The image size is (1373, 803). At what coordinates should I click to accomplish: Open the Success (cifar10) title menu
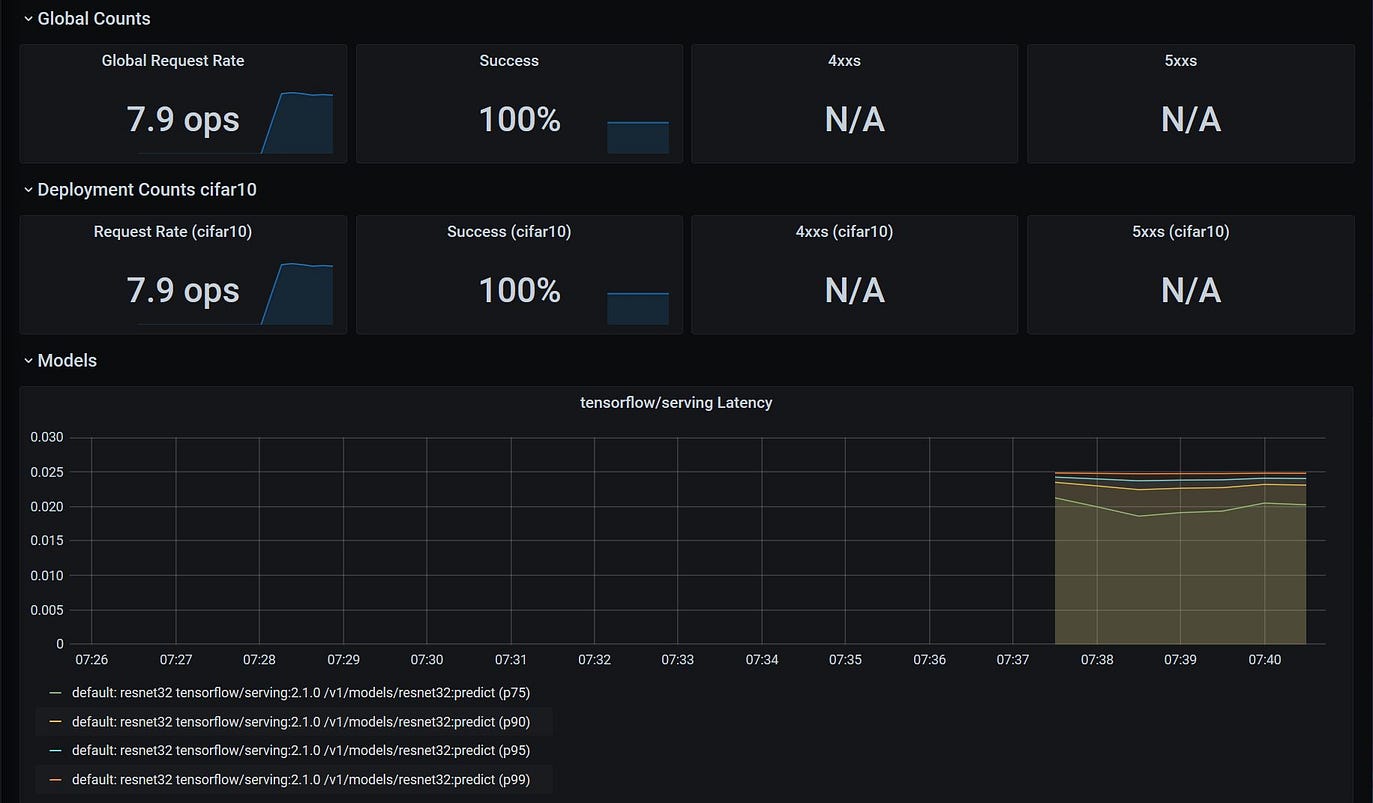point(509,232)
